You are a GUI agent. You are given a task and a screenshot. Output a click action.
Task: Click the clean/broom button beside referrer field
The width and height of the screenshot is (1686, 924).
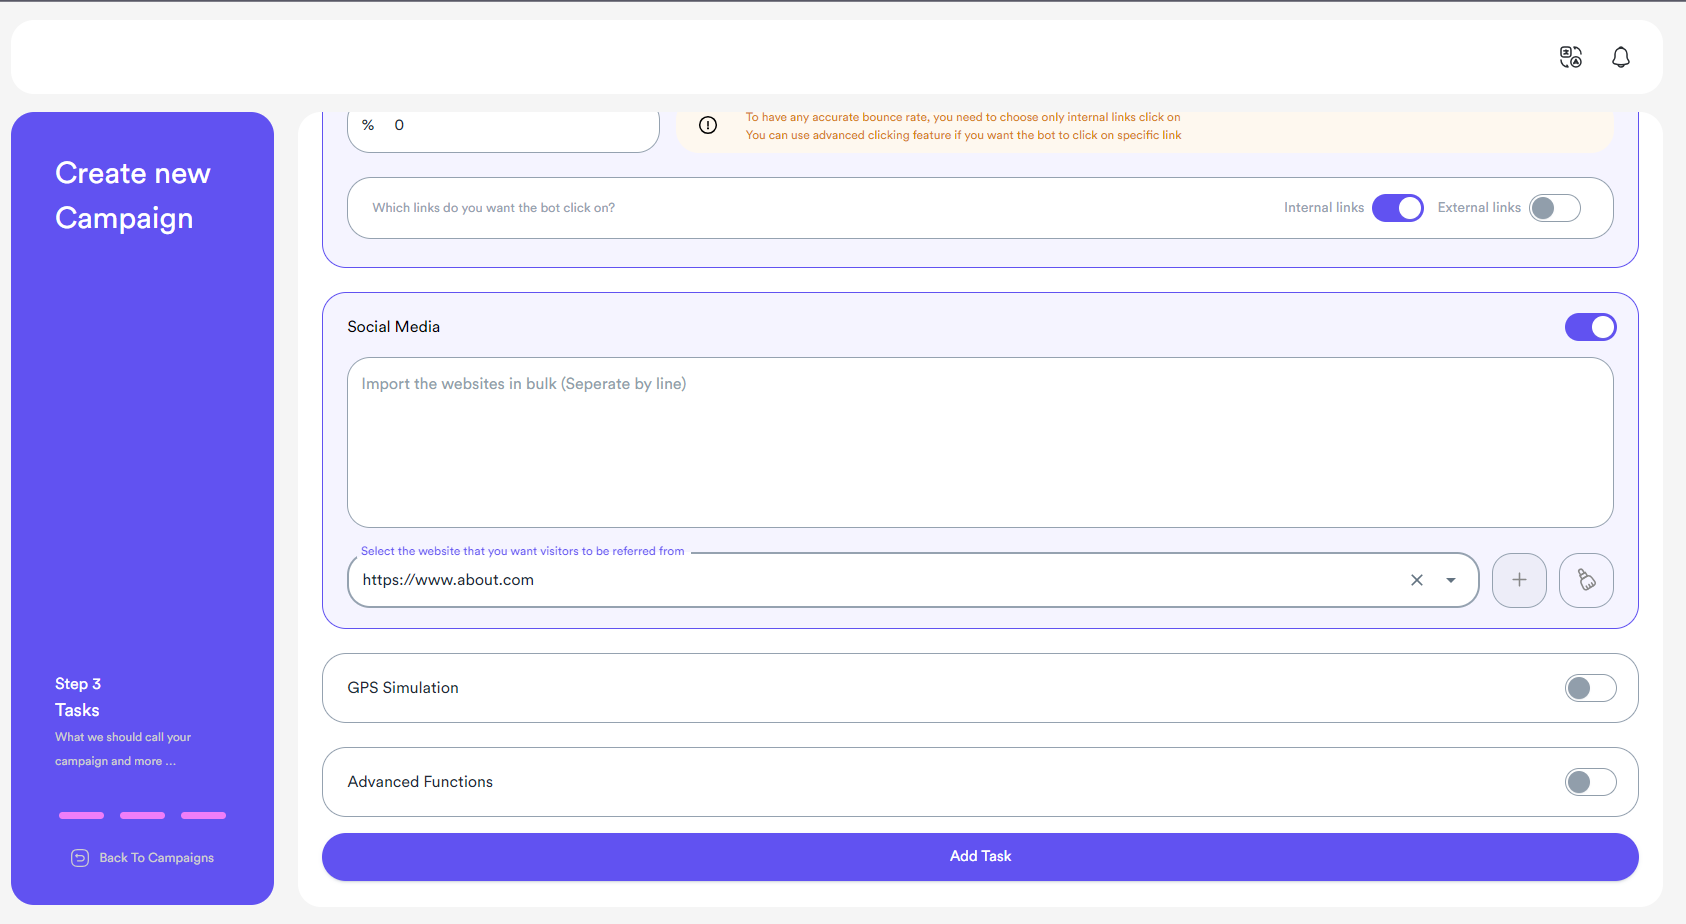[1586, 580]
